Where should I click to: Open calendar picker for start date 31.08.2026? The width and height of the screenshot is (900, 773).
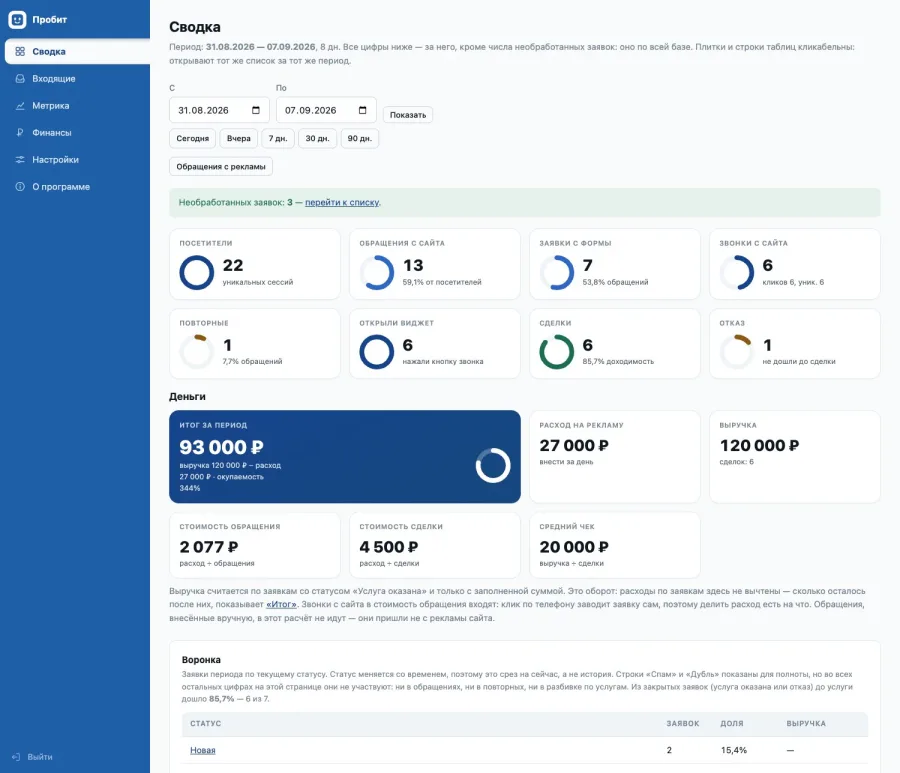click(256, 110)
